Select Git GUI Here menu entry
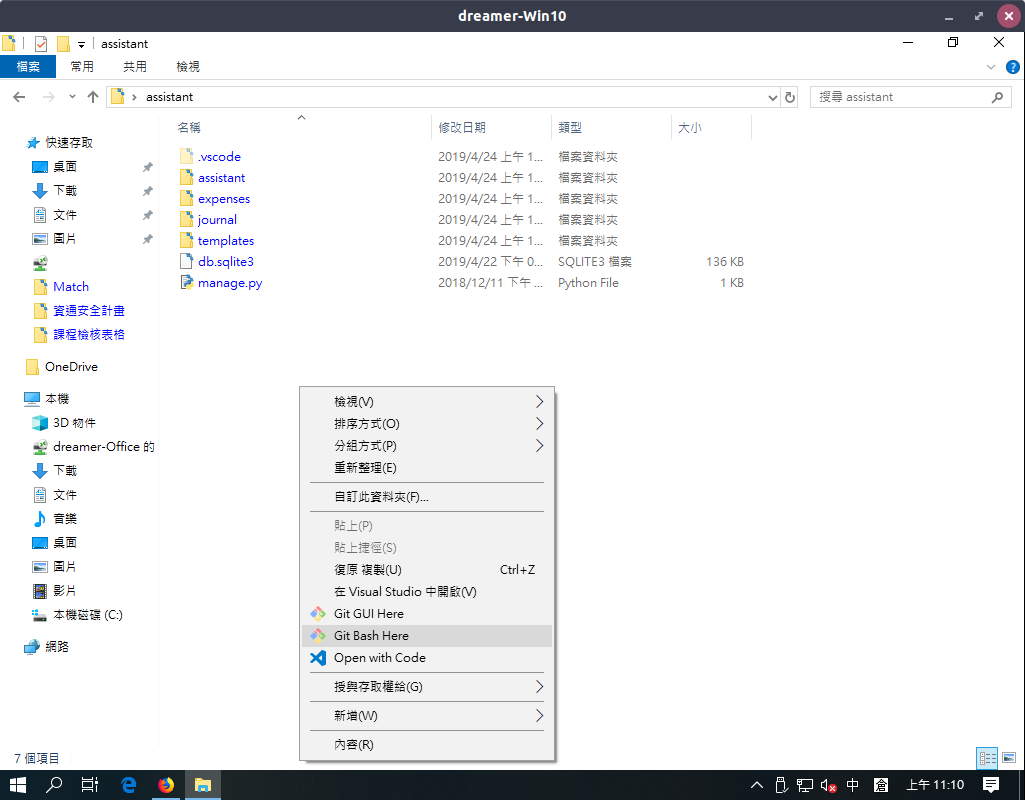 (368, 614)
